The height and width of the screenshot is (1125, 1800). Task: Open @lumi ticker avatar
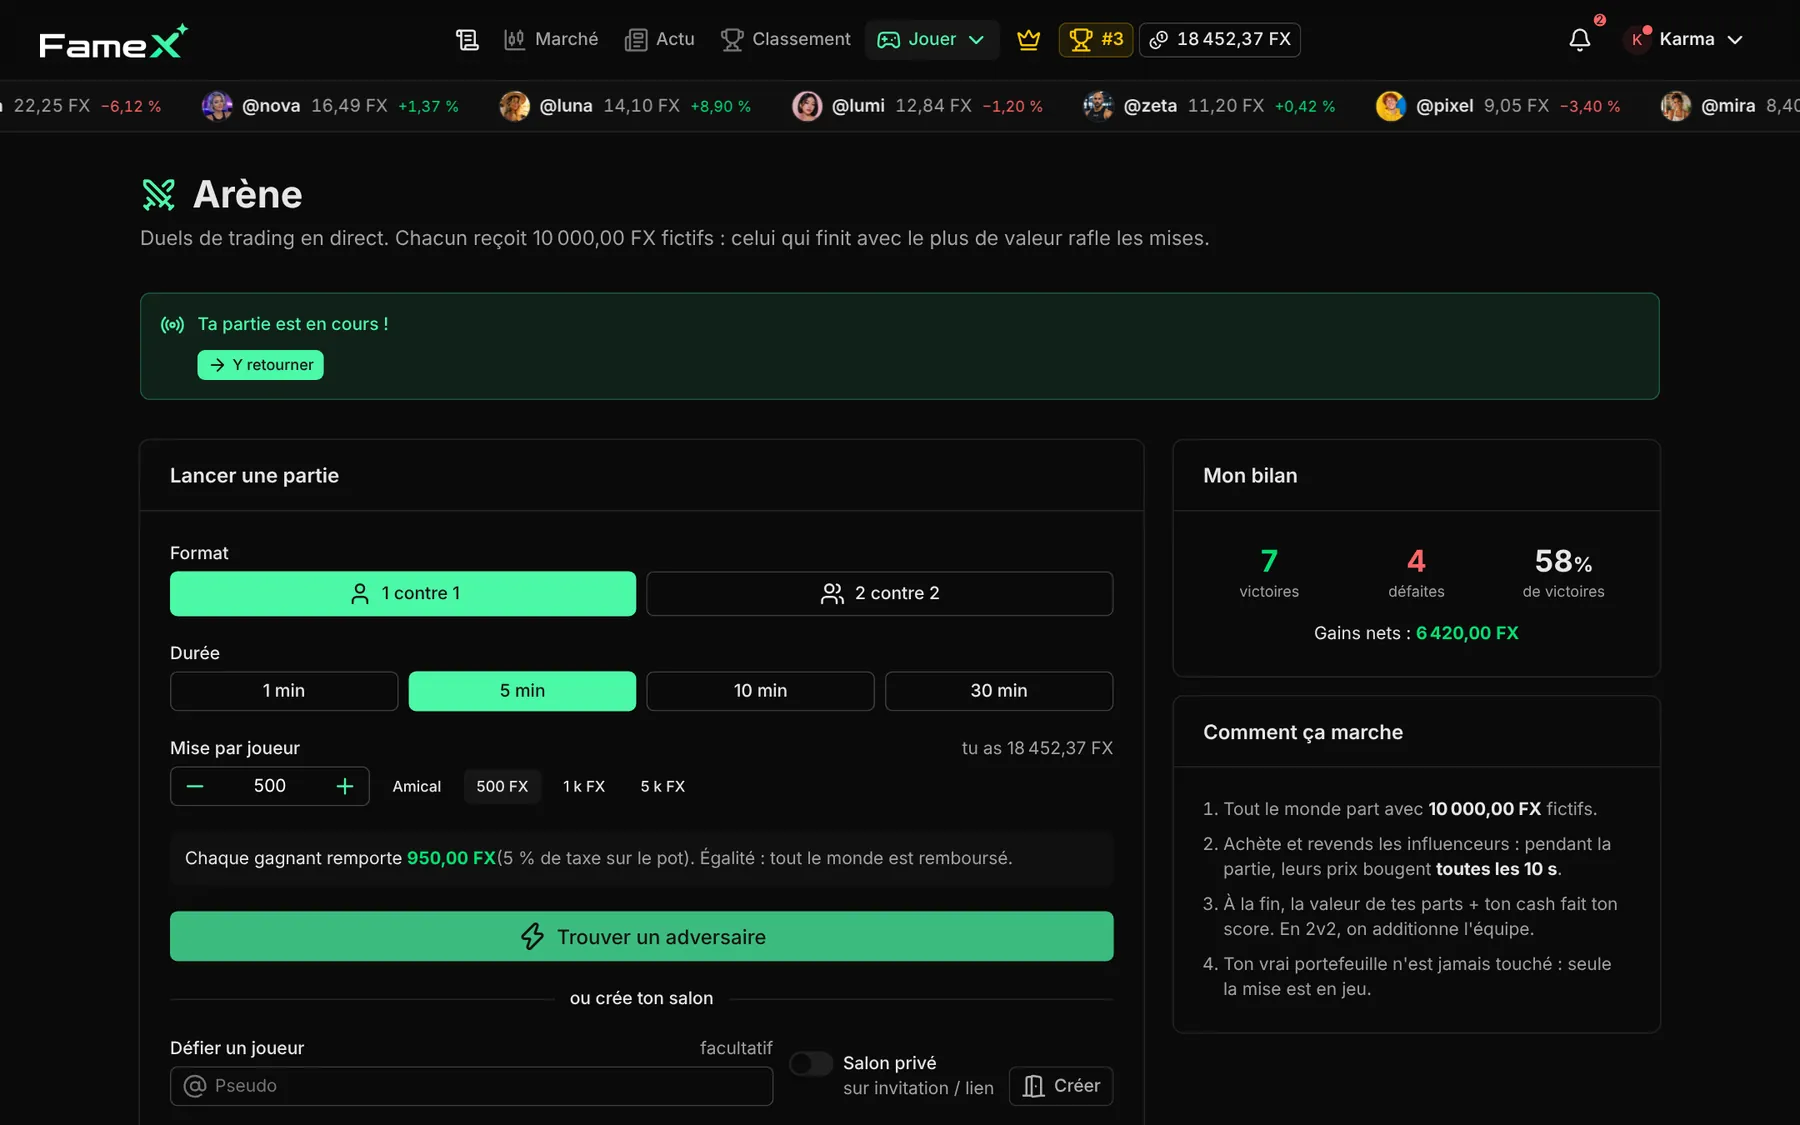coord(807,106)
